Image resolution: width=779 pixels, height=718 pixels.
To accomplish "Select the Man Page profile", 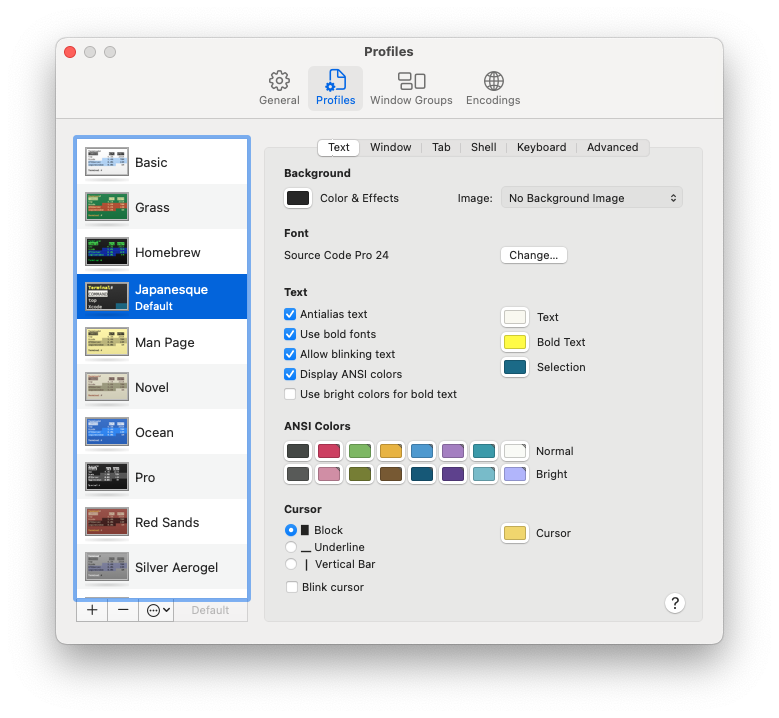I will (x=162, y=342).
